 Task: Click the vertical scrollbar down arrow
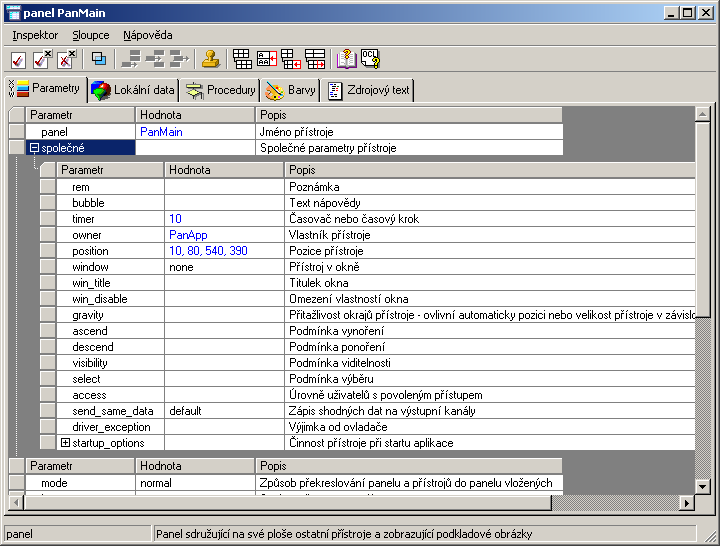point(703,486)
